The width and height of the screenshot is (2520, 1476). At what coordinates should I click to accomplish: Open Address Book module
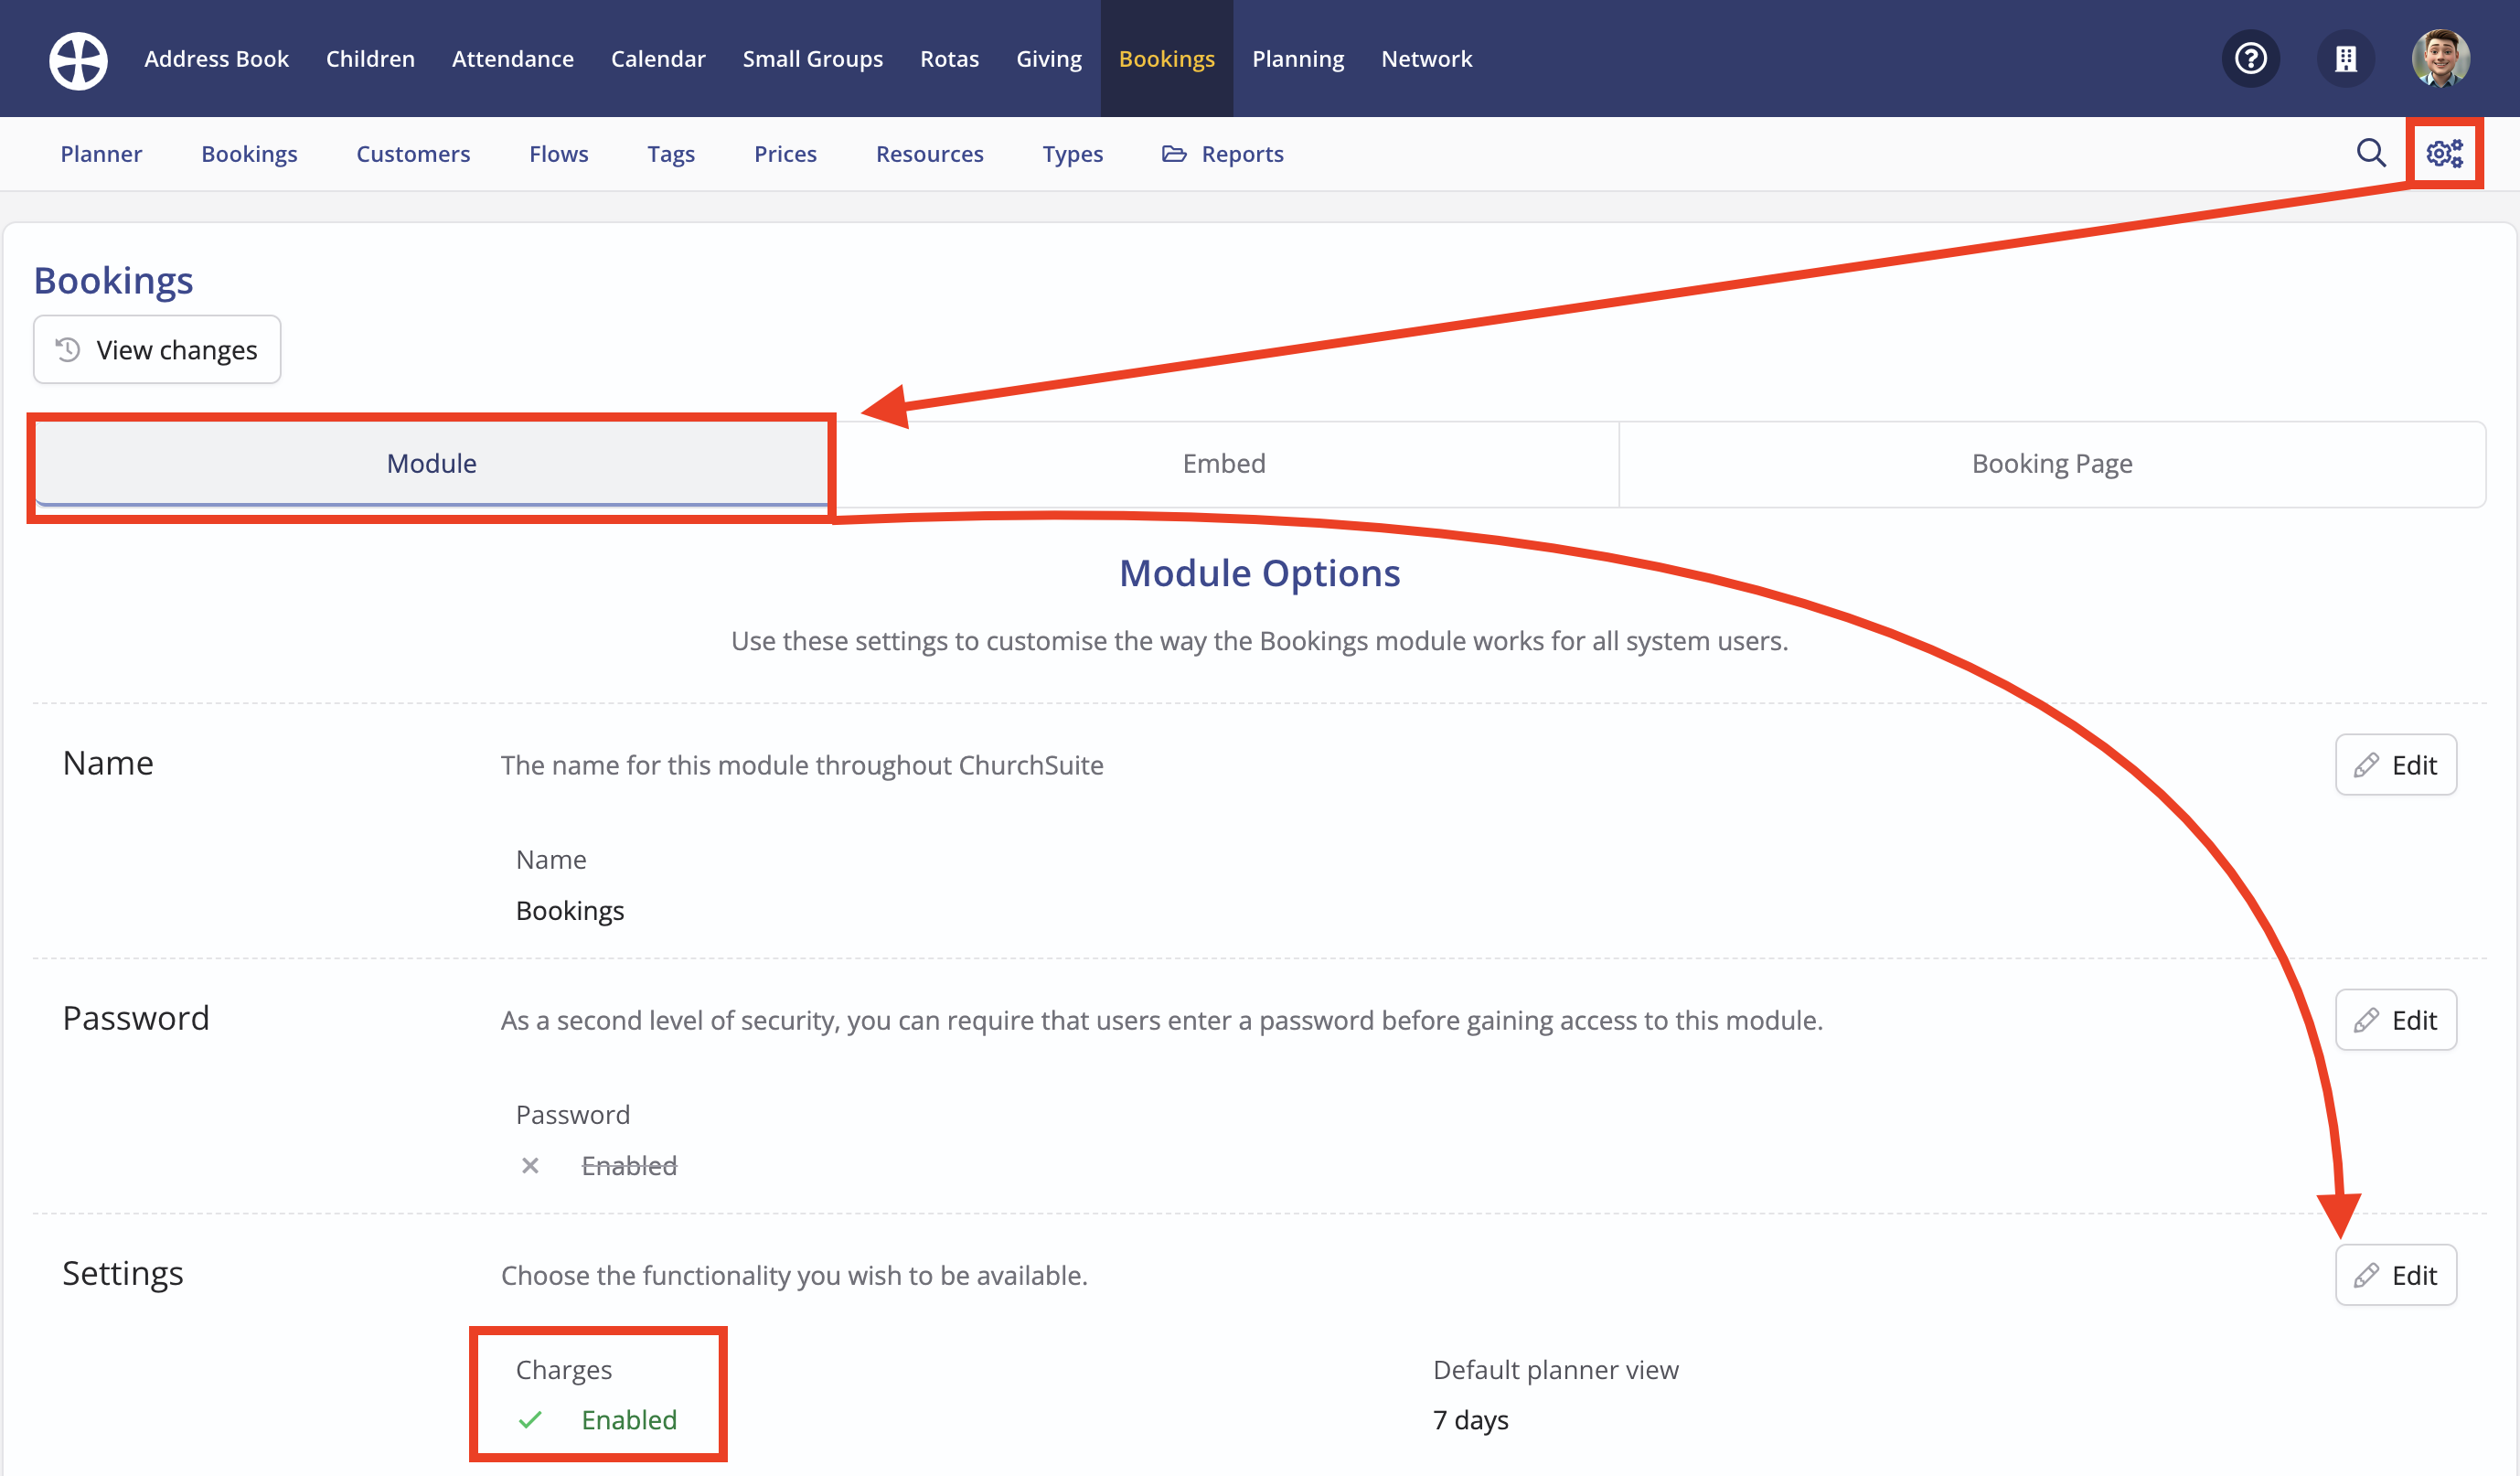click(x=216, y=59)
